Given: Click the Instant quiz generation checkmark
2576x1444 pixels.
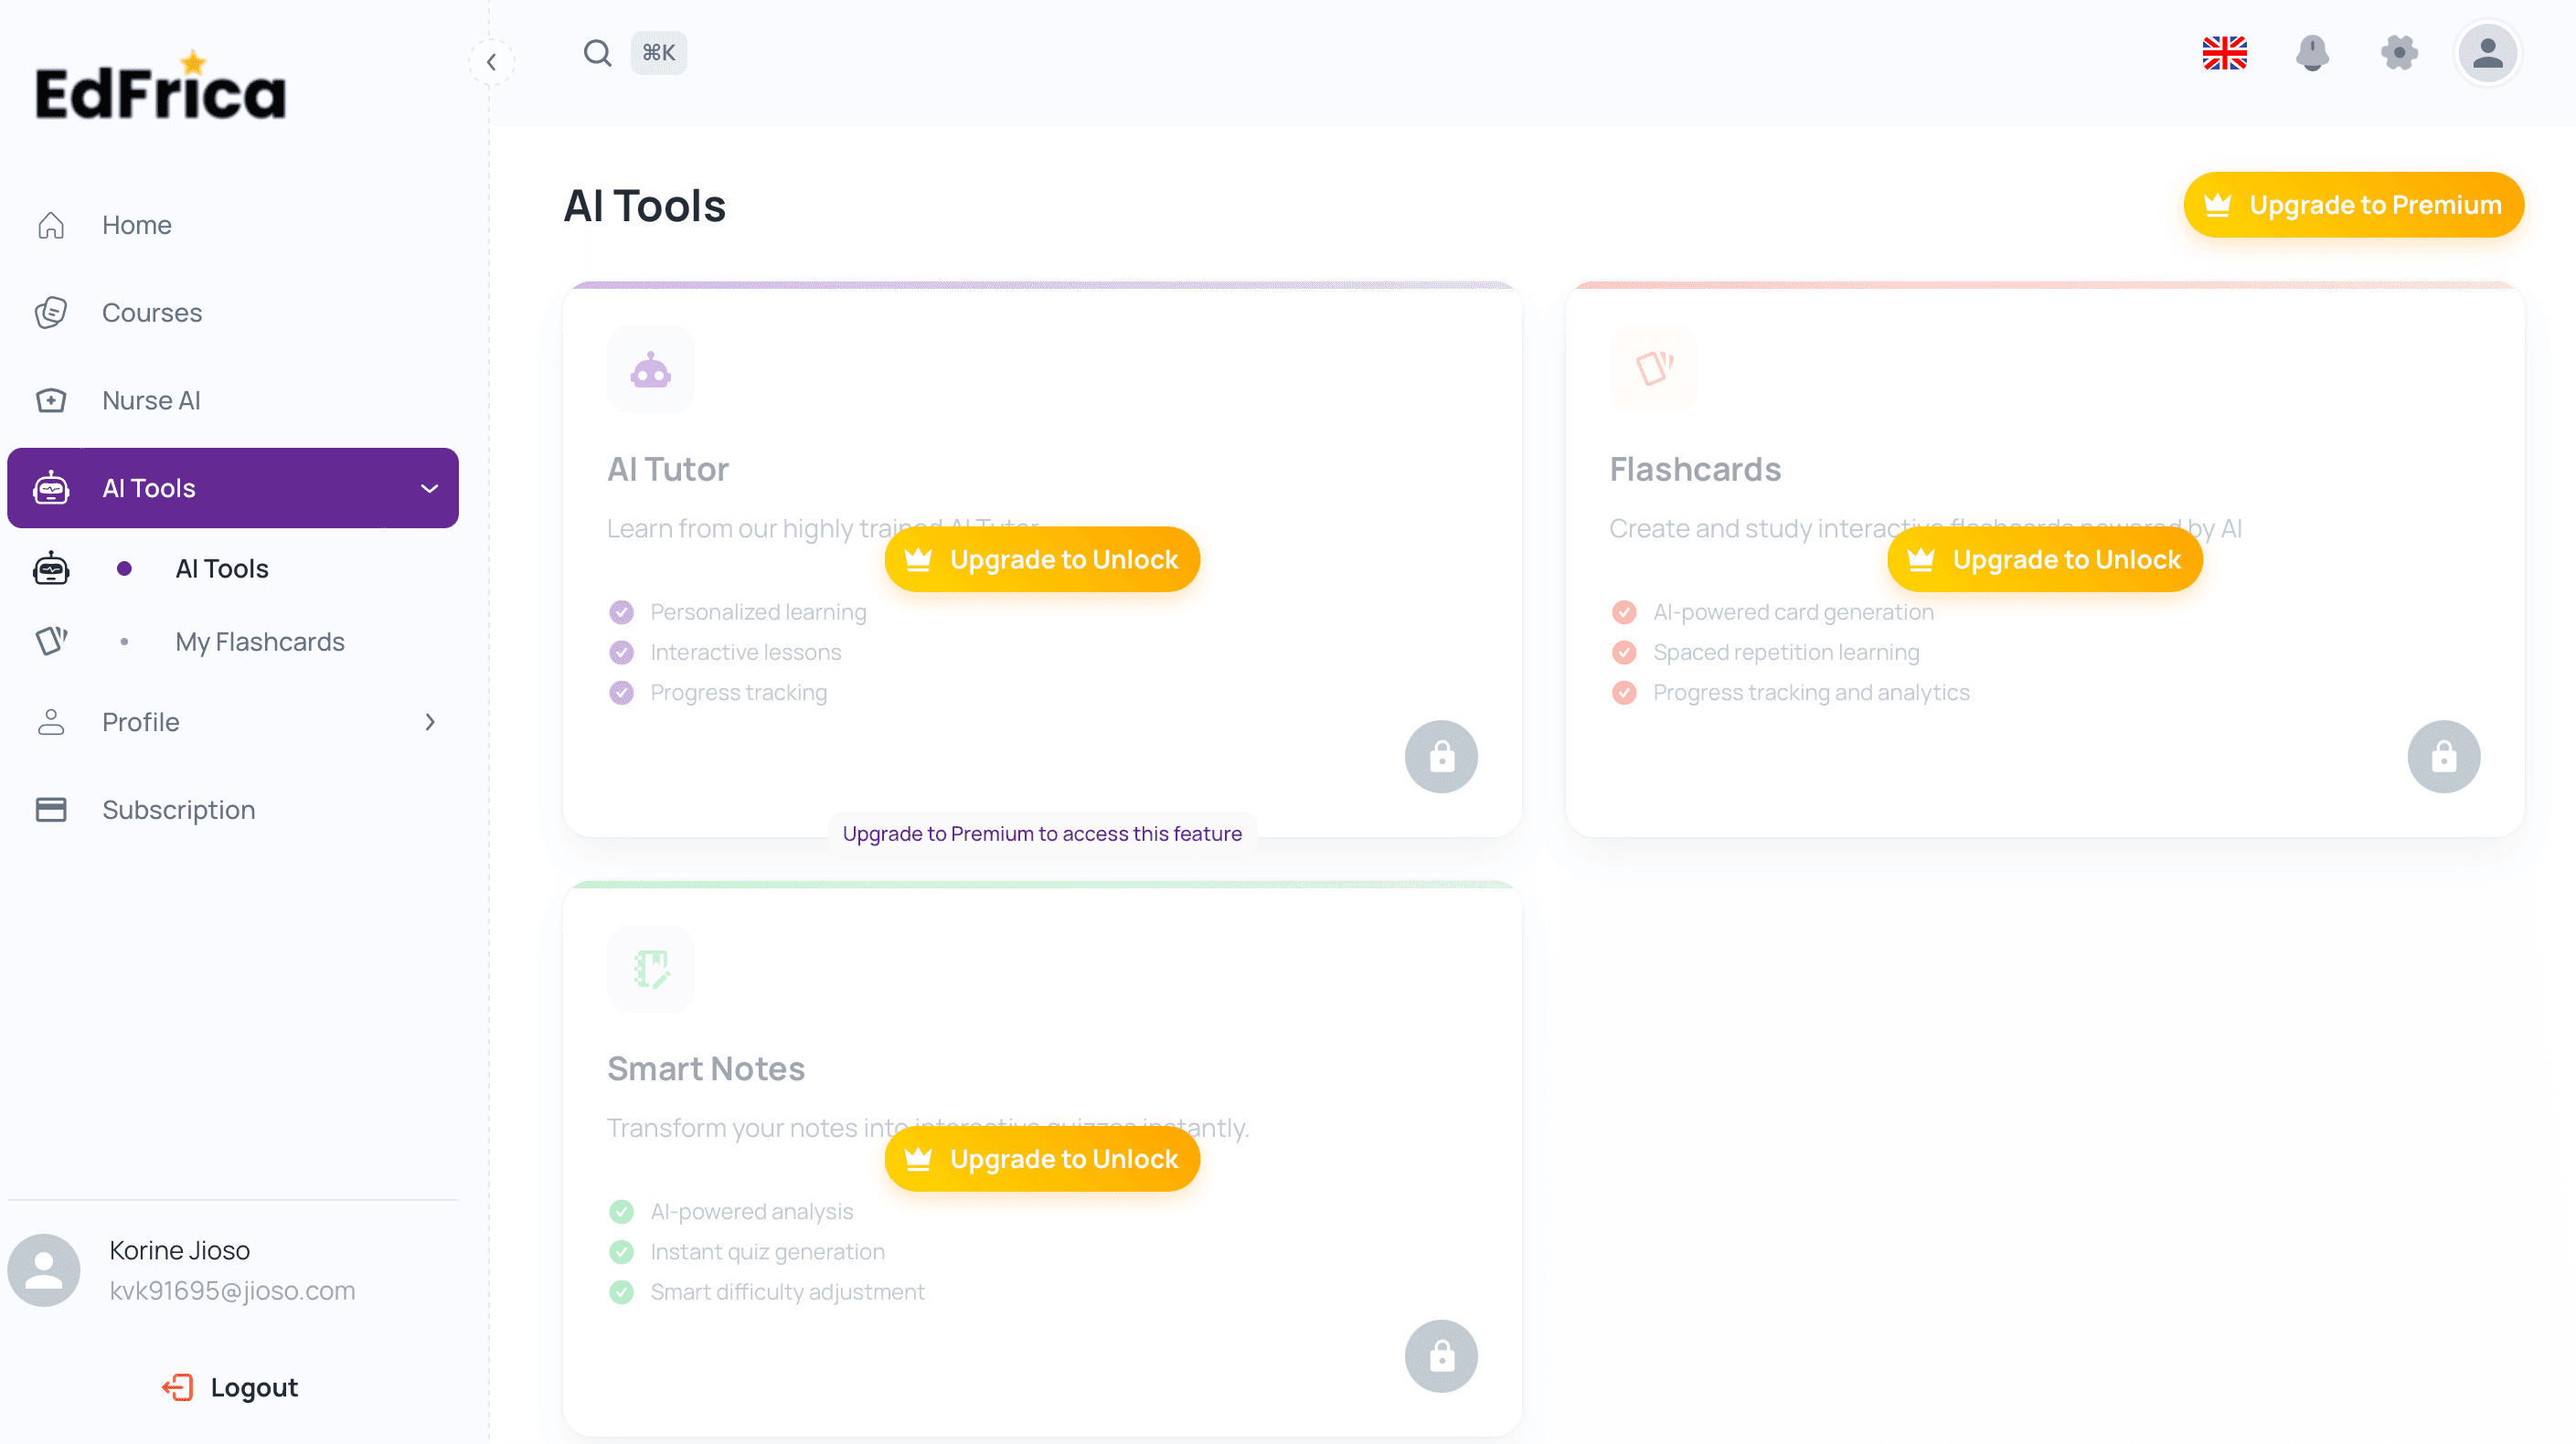Looking at the screenshot, I should [x=621, y=1251].
